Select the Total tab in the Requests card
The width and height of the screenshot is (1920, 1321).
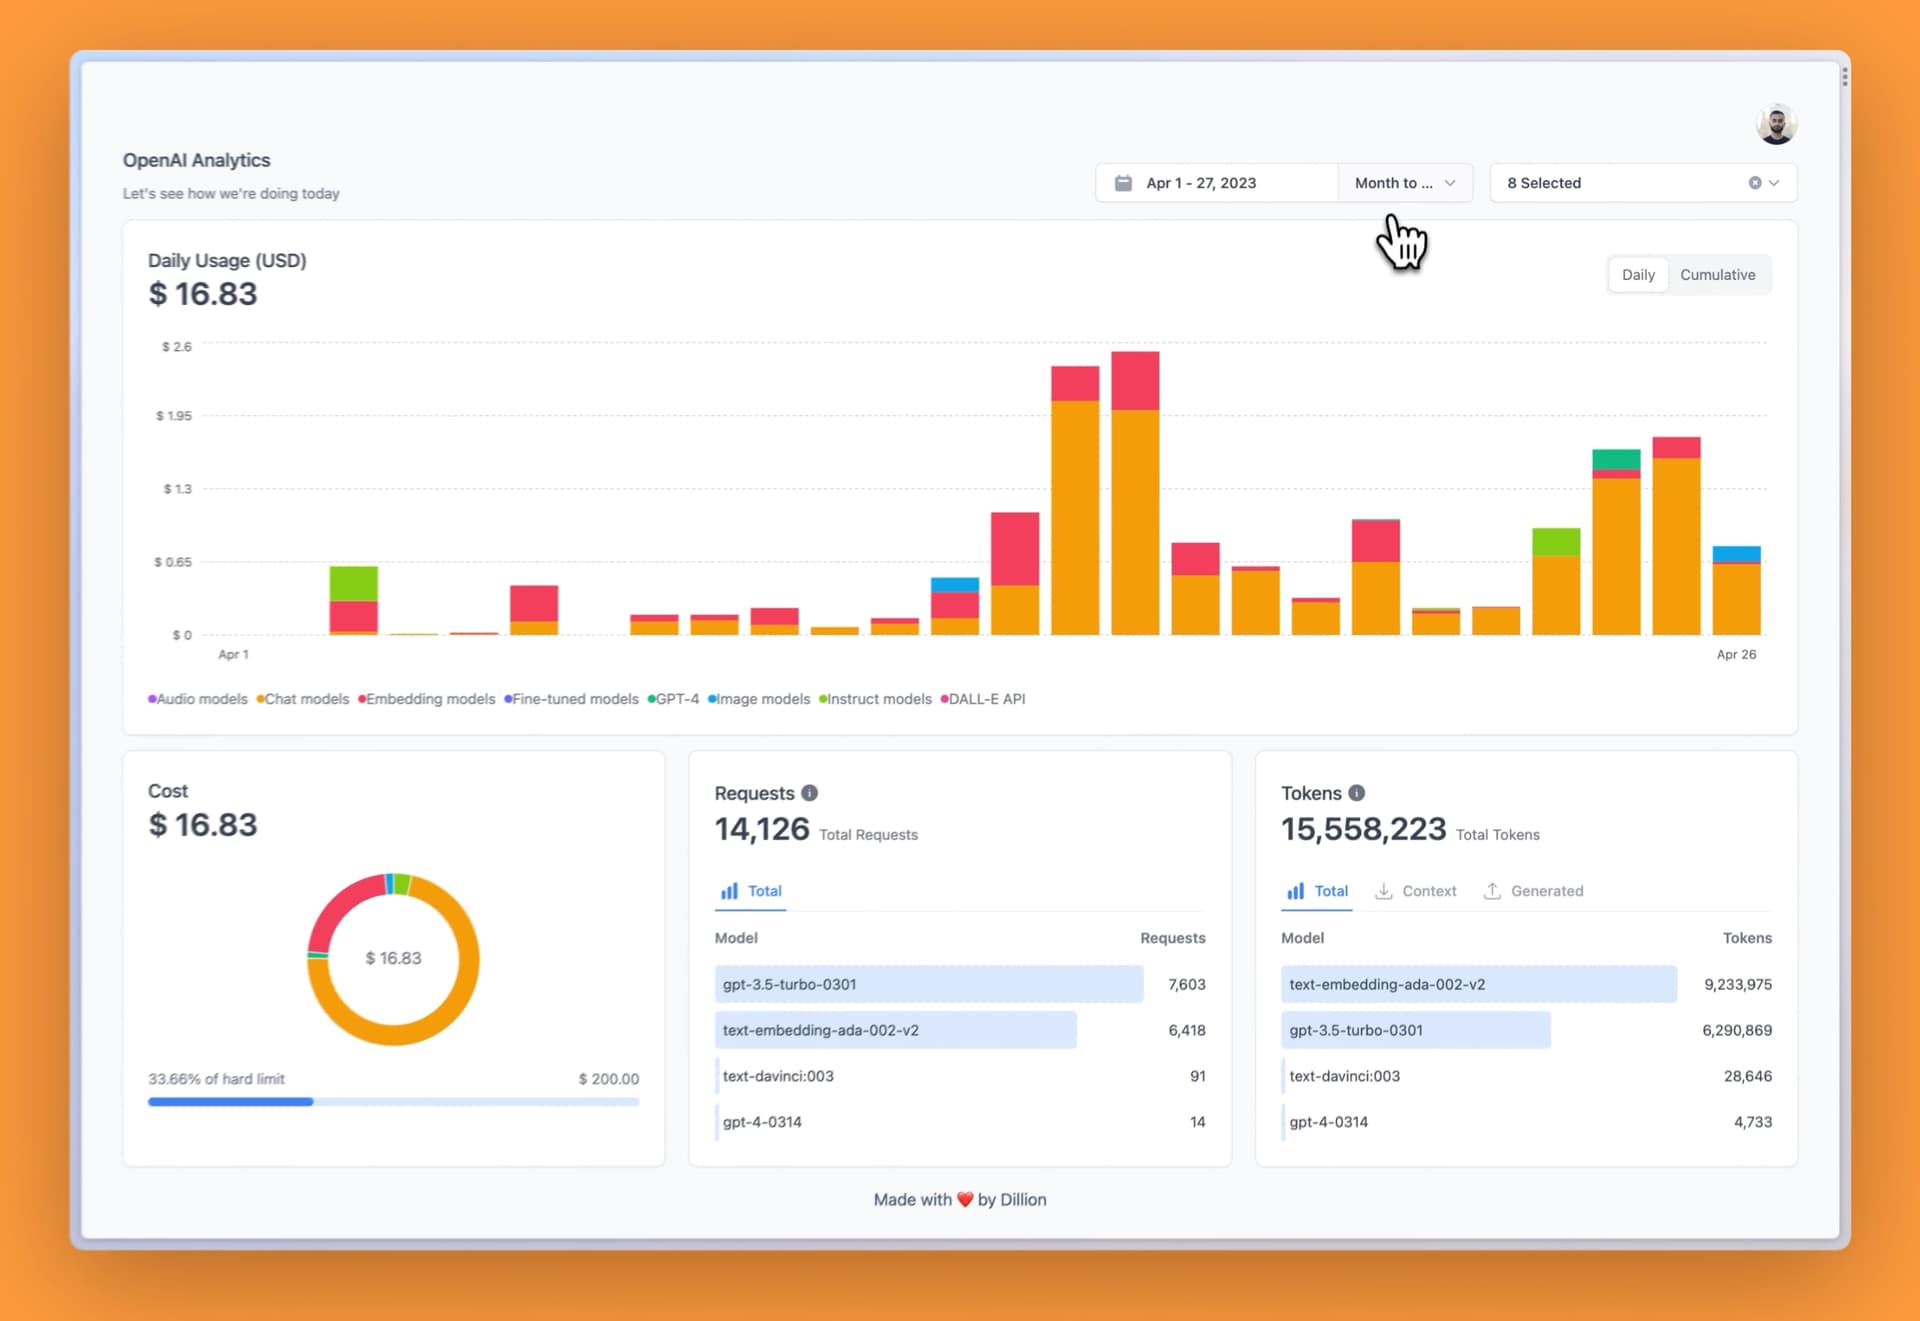click(751, 891)
